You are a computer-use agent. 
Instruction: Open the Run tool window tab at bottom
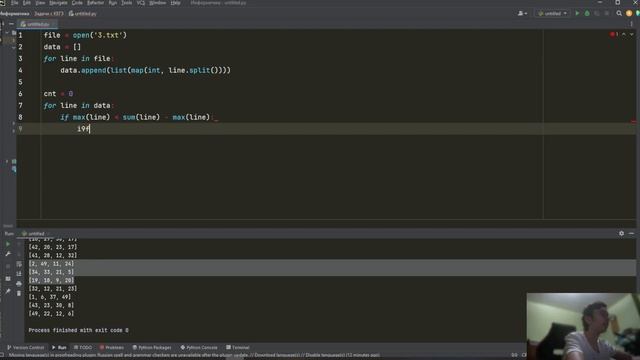tap(59, 347)
